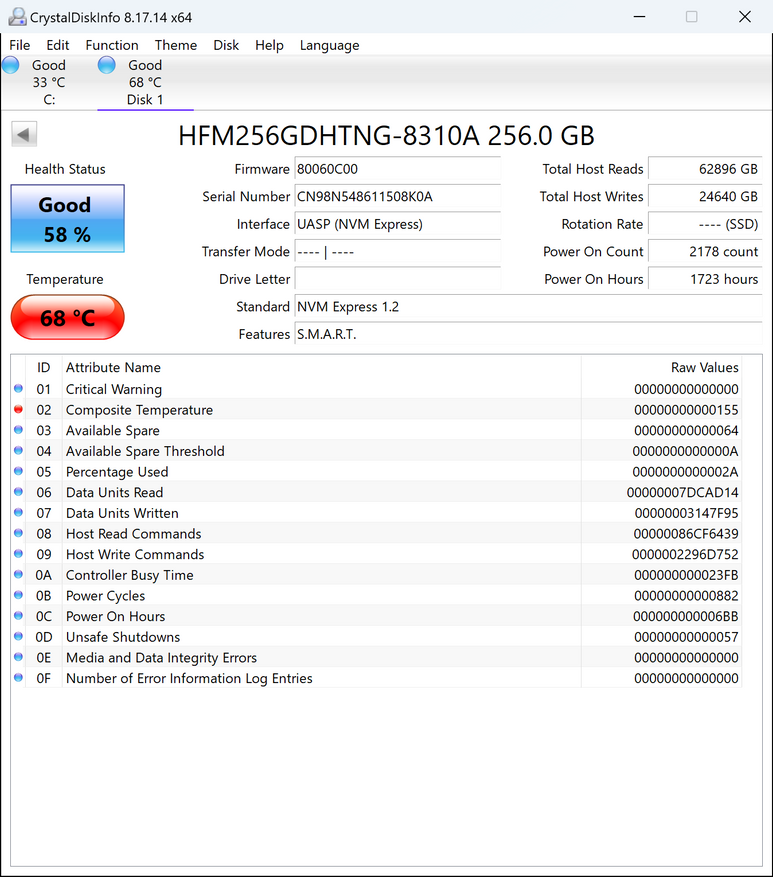
Task: Expand the Language menu
Action: pyautogui.click(x=329, y=45)
